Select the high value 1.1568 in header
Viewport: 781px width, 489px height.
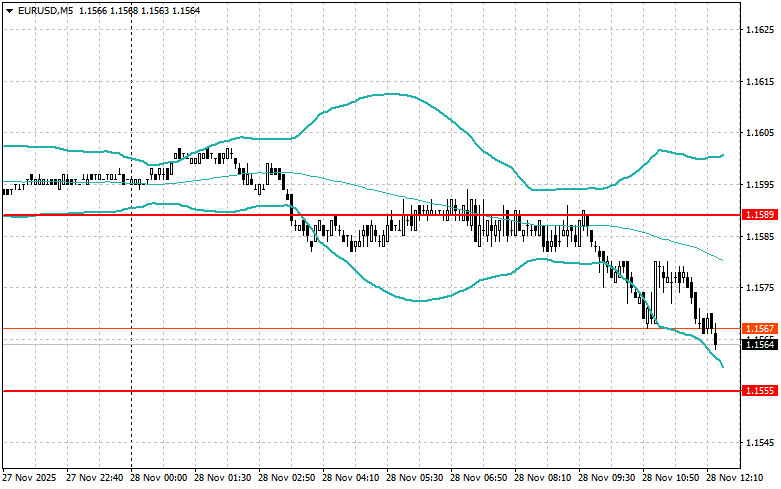pyautogui.click(x=124, y=10)
